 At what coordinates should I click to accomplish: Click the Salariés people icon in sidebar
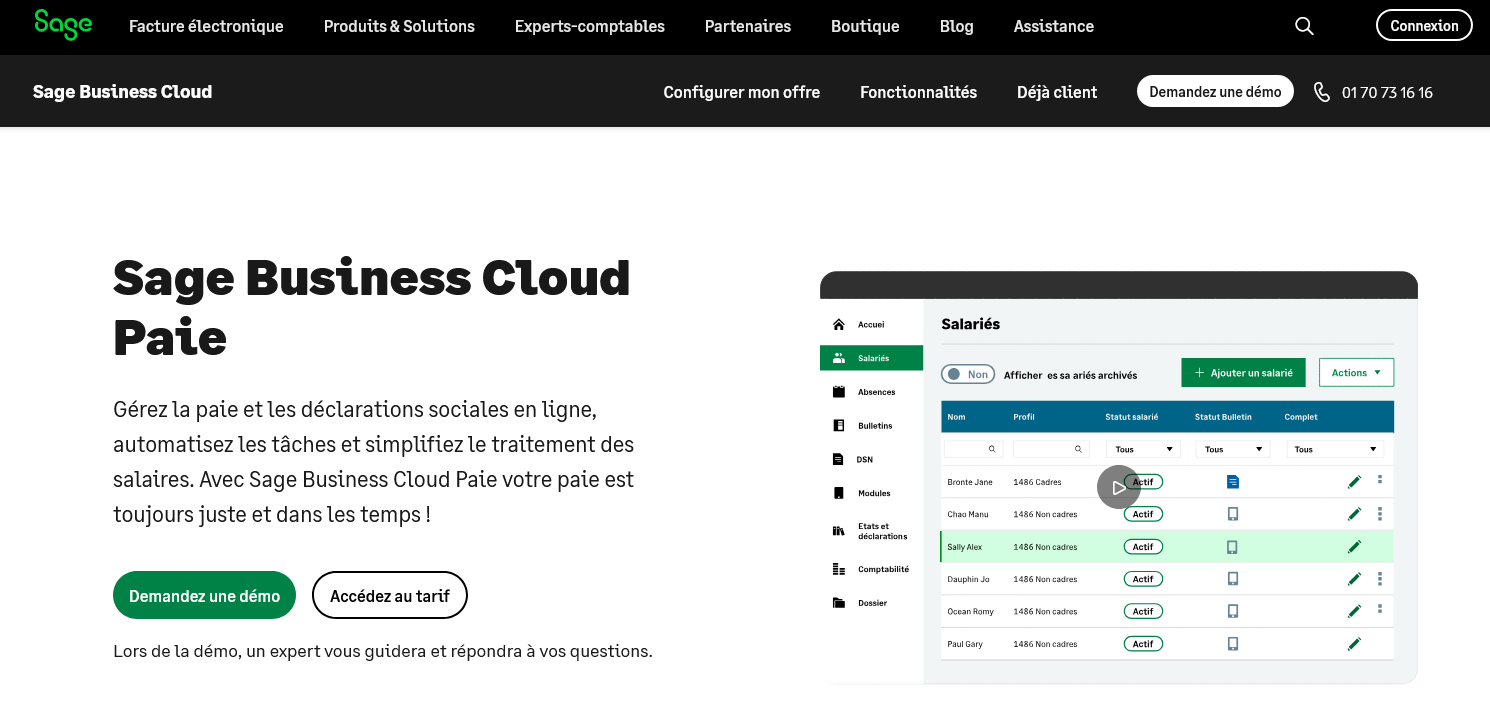(x=839, y=358)
